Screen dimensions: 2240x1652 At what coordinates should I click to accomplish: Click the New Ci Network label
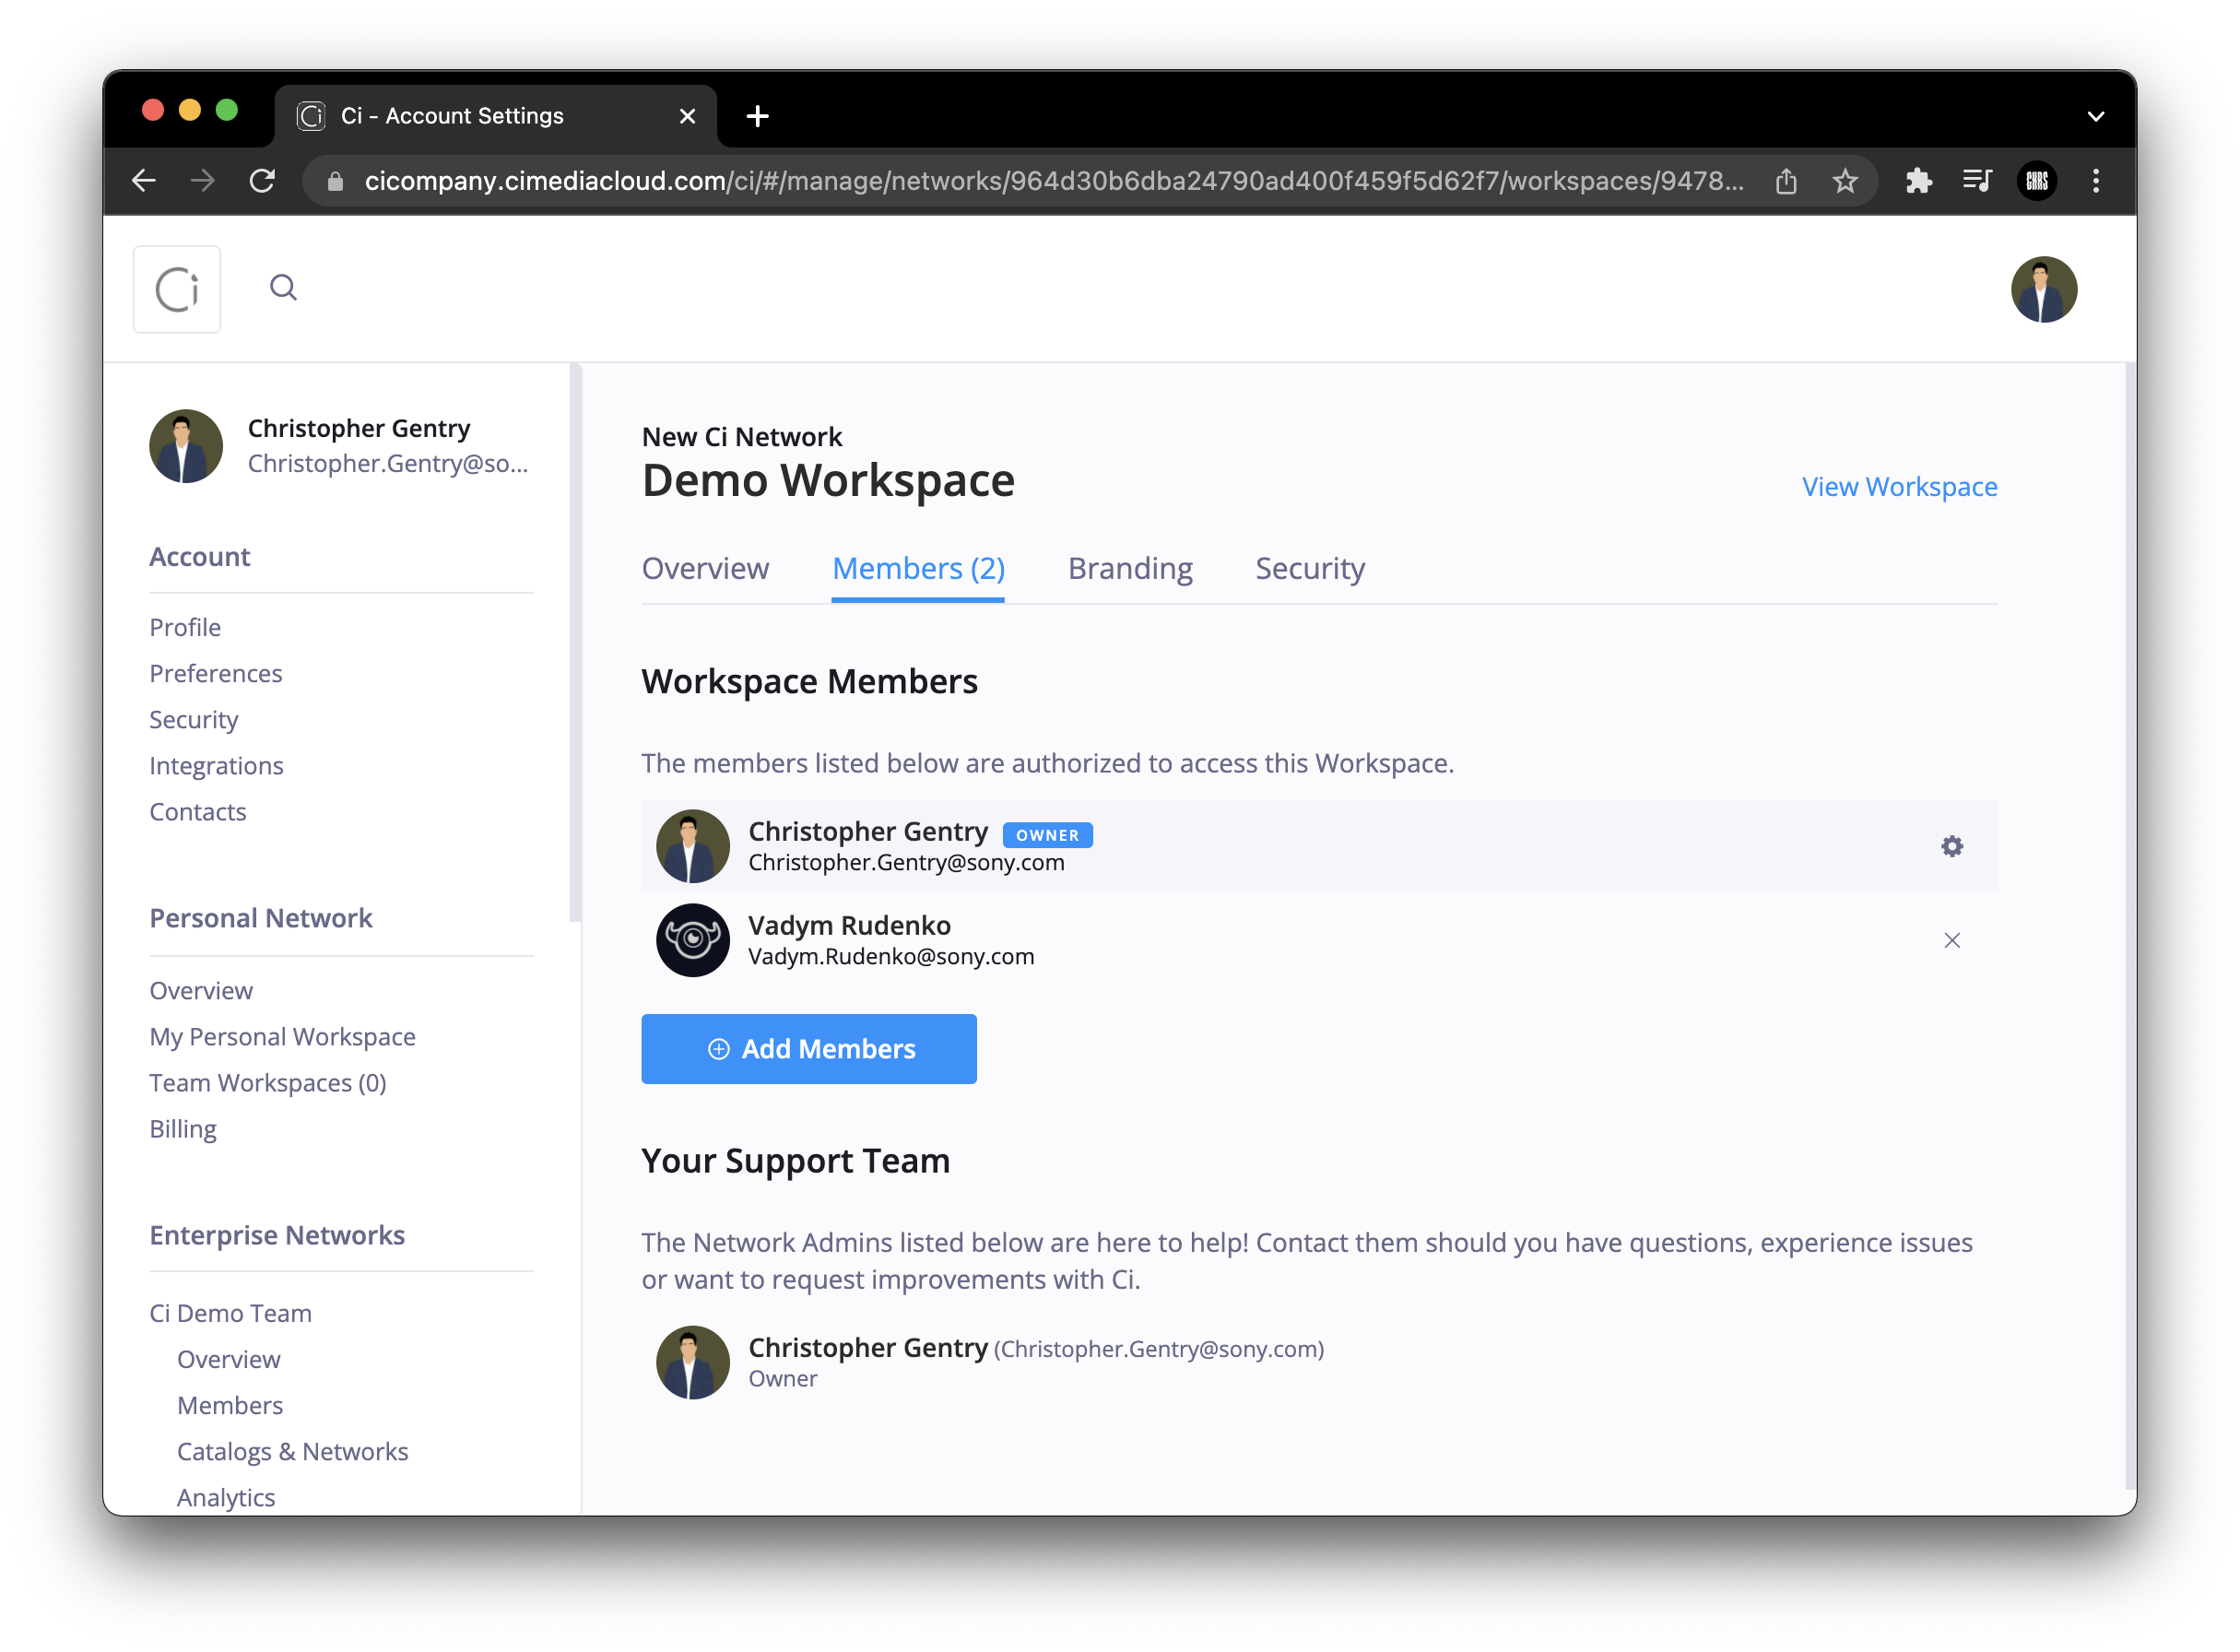pyautogui.click(x=741, y=437)
